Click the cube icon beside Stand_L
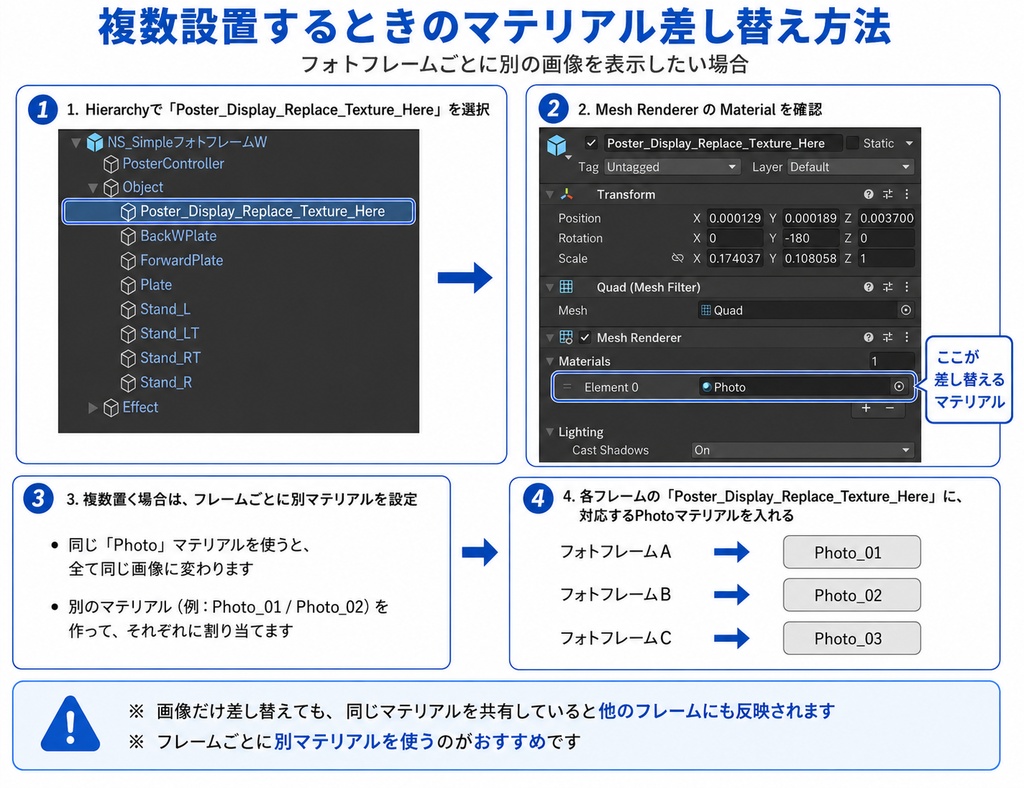Viewport: 1024px width, 788px height. click(x=129, y=309)
